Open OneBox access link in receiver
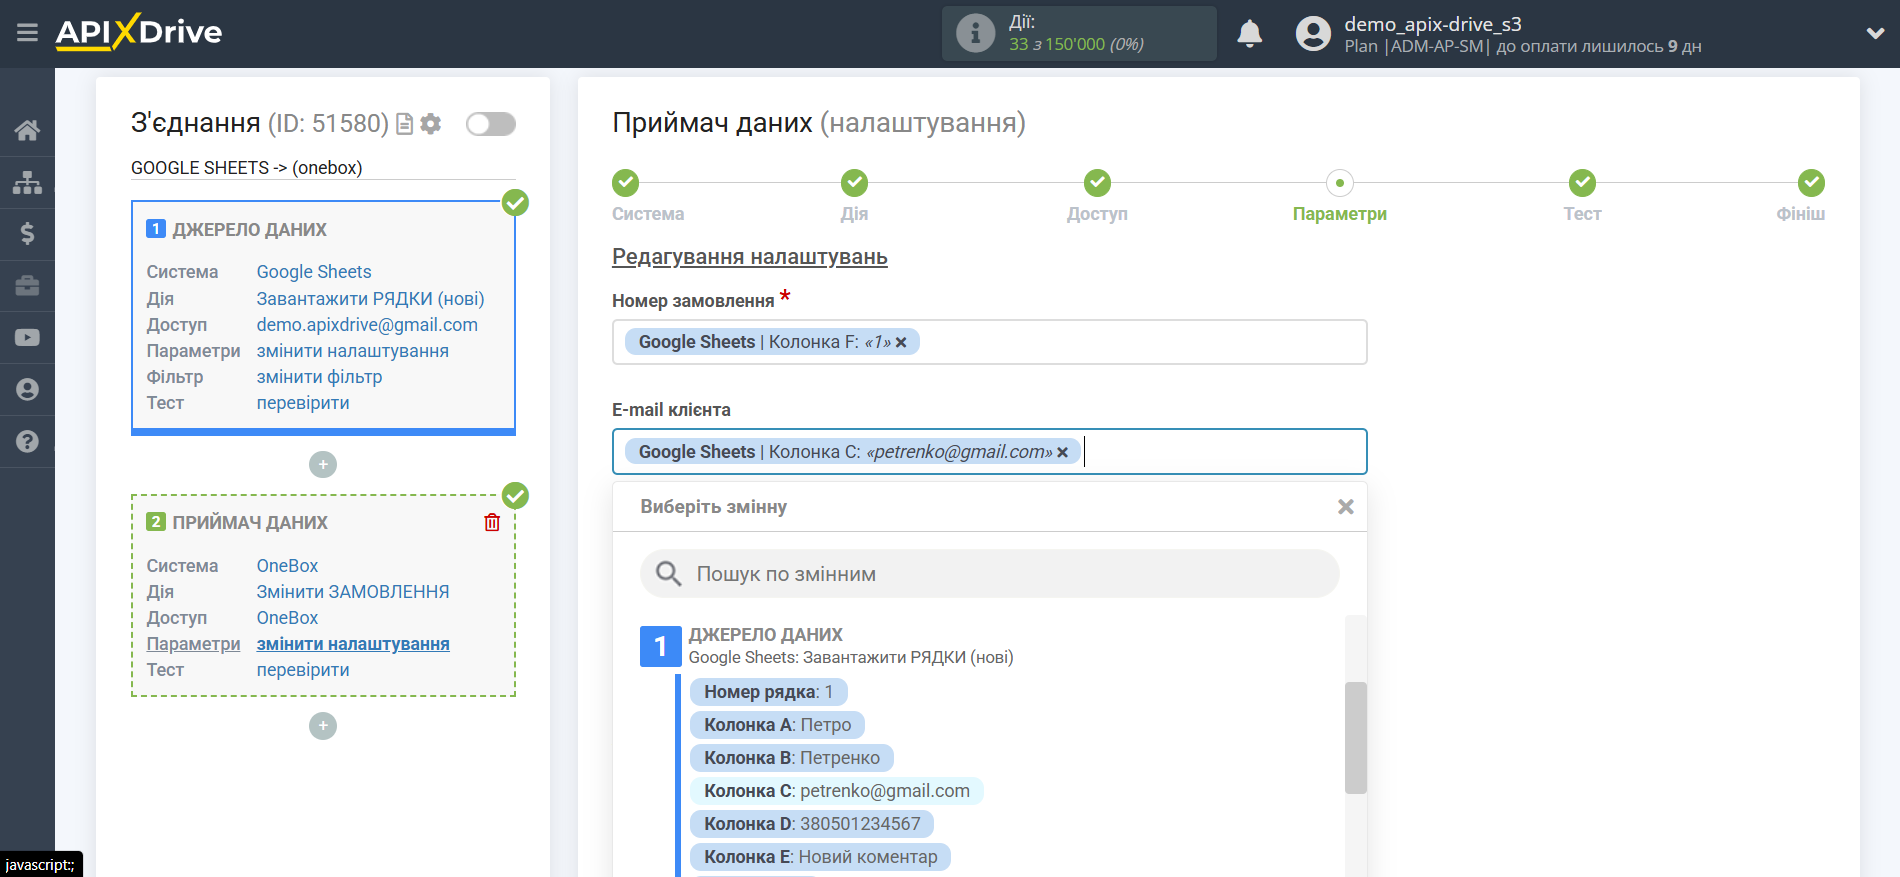 tap(287, 618)
